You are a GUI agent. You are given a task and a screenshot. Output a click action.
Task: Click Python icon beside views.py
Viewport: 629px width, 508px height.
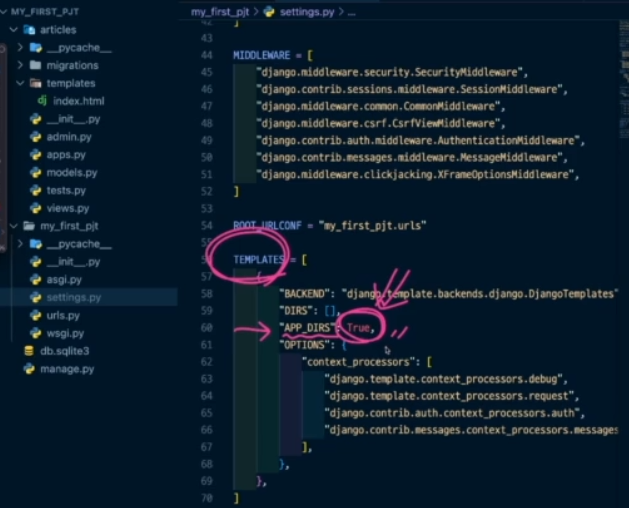36,208
